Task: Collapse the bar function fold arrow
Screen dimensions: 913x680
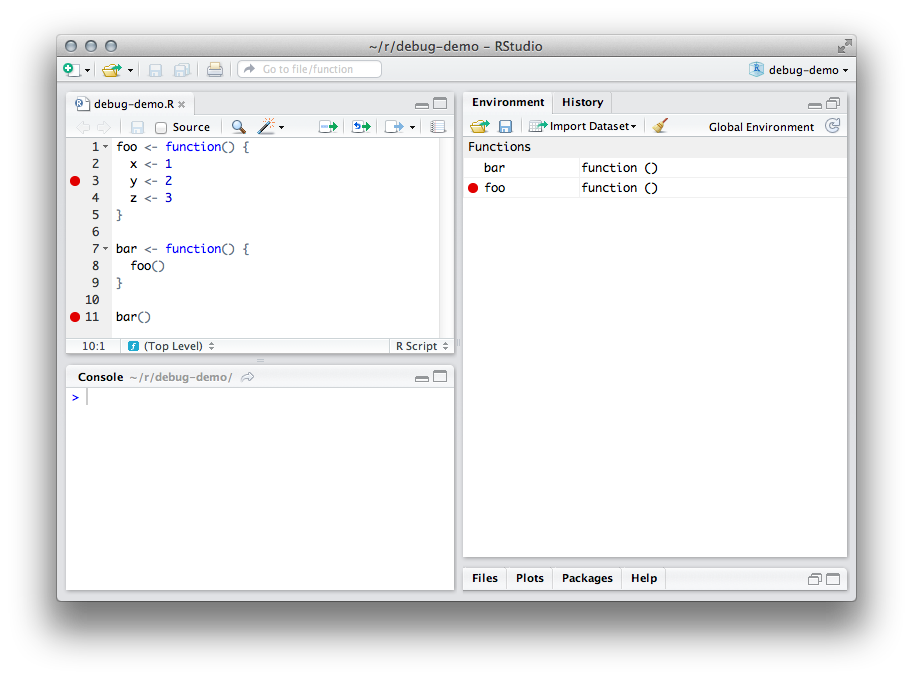Action: point(106,249)
